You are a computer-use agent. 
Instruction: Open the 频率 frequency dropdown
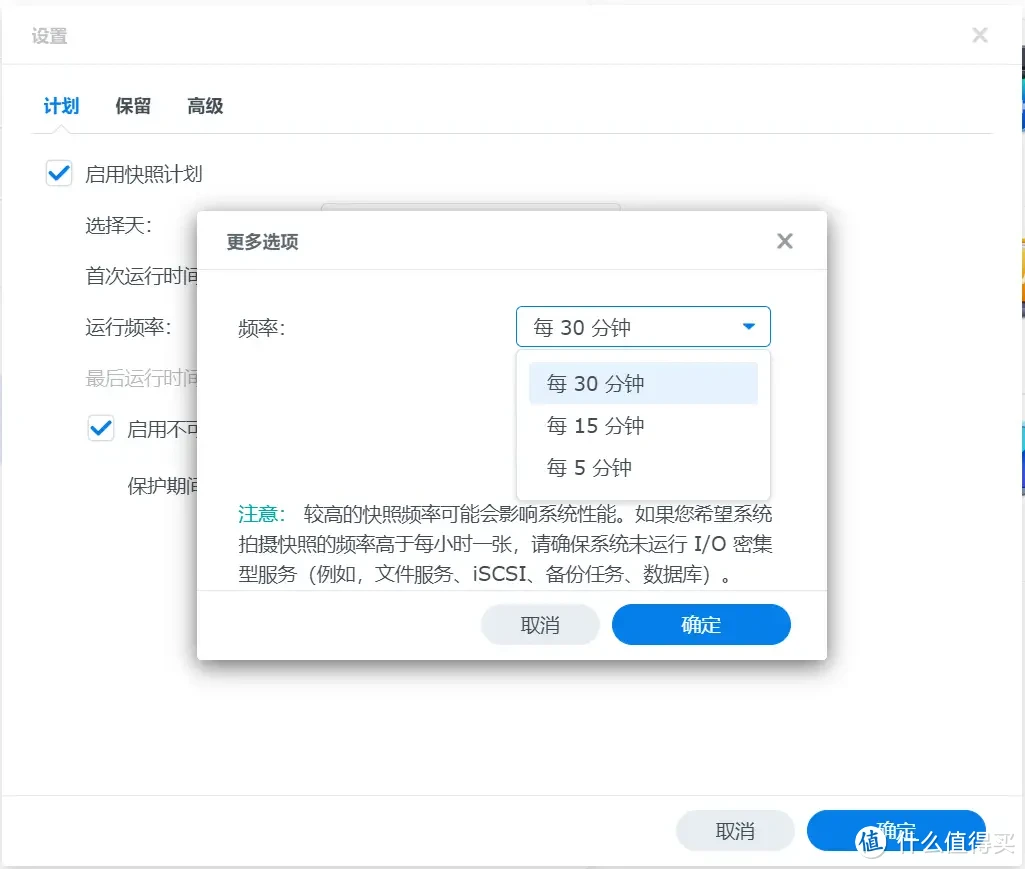643,326
